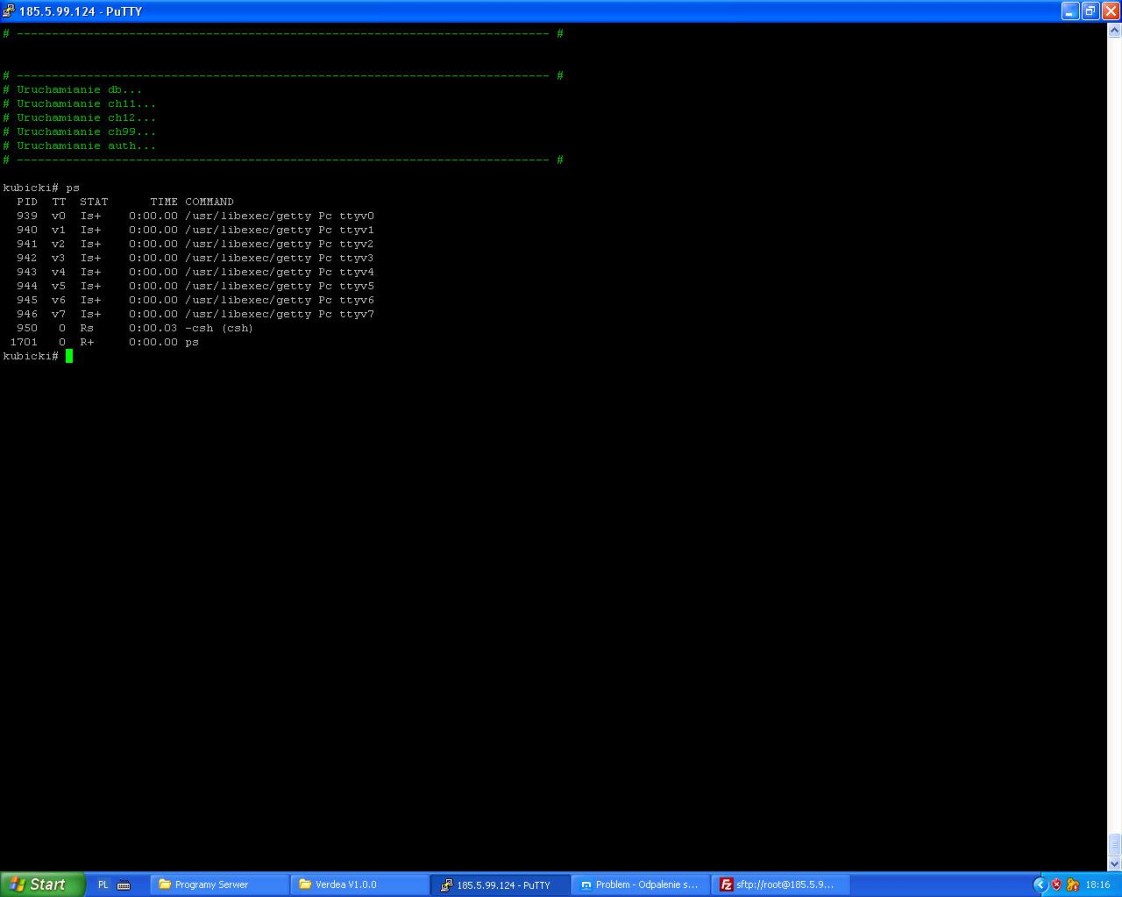Image resolution: width=1122 pixels, height=897 pixels.
Task: Click the folder icon of Verdea V1.0.0
Action: [305, 884]
